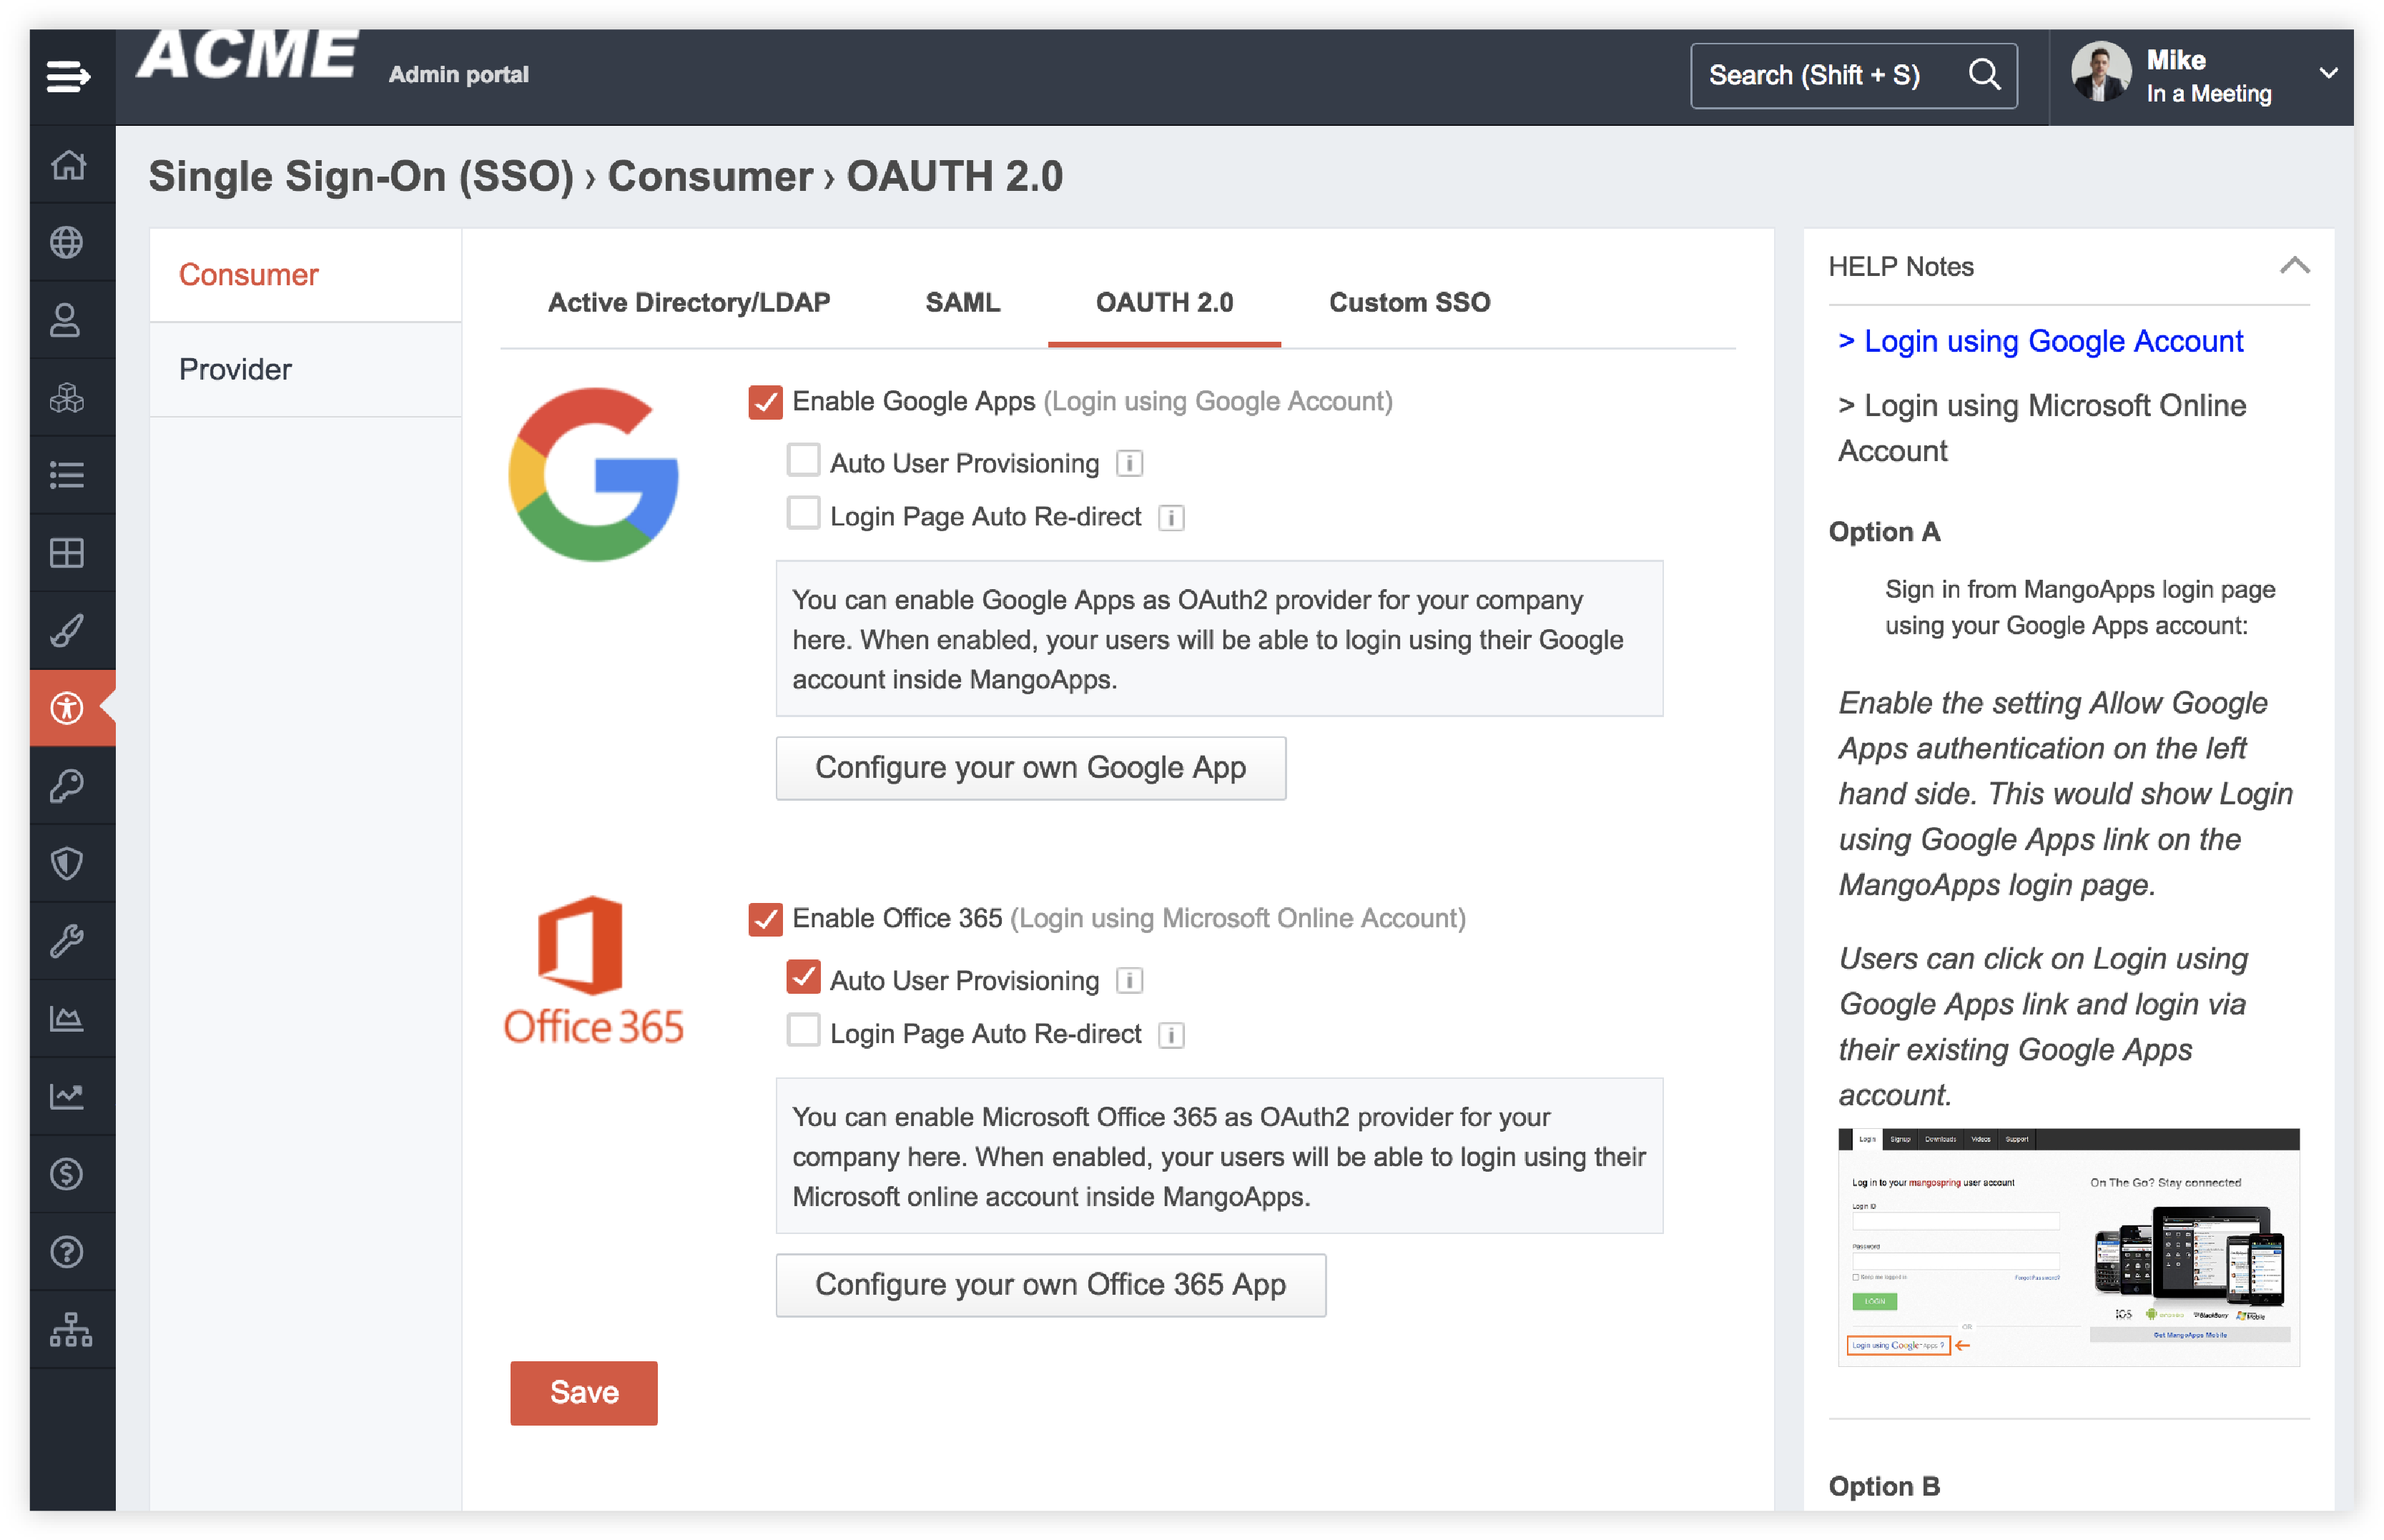
Task: Select Provider in the left panel
Action: [305, 370]
